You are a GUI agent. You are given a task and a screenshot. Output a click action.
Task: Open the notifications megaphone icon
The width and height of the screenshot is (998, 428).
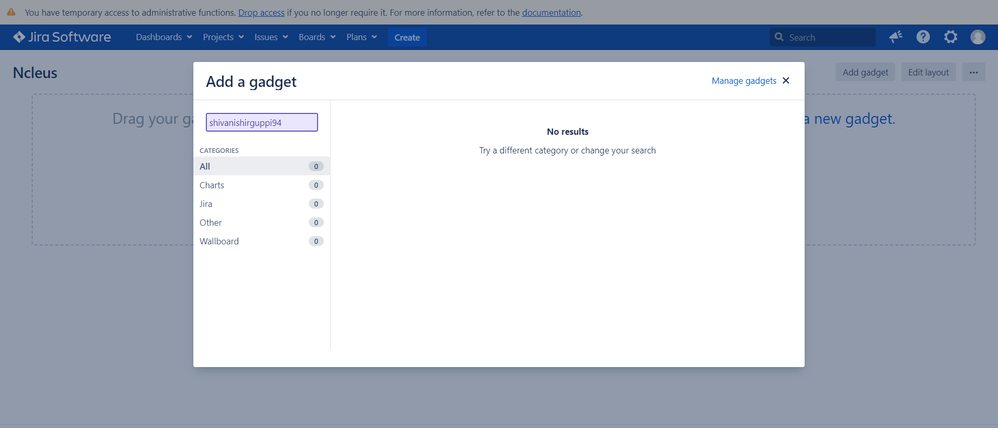(896, 37)
